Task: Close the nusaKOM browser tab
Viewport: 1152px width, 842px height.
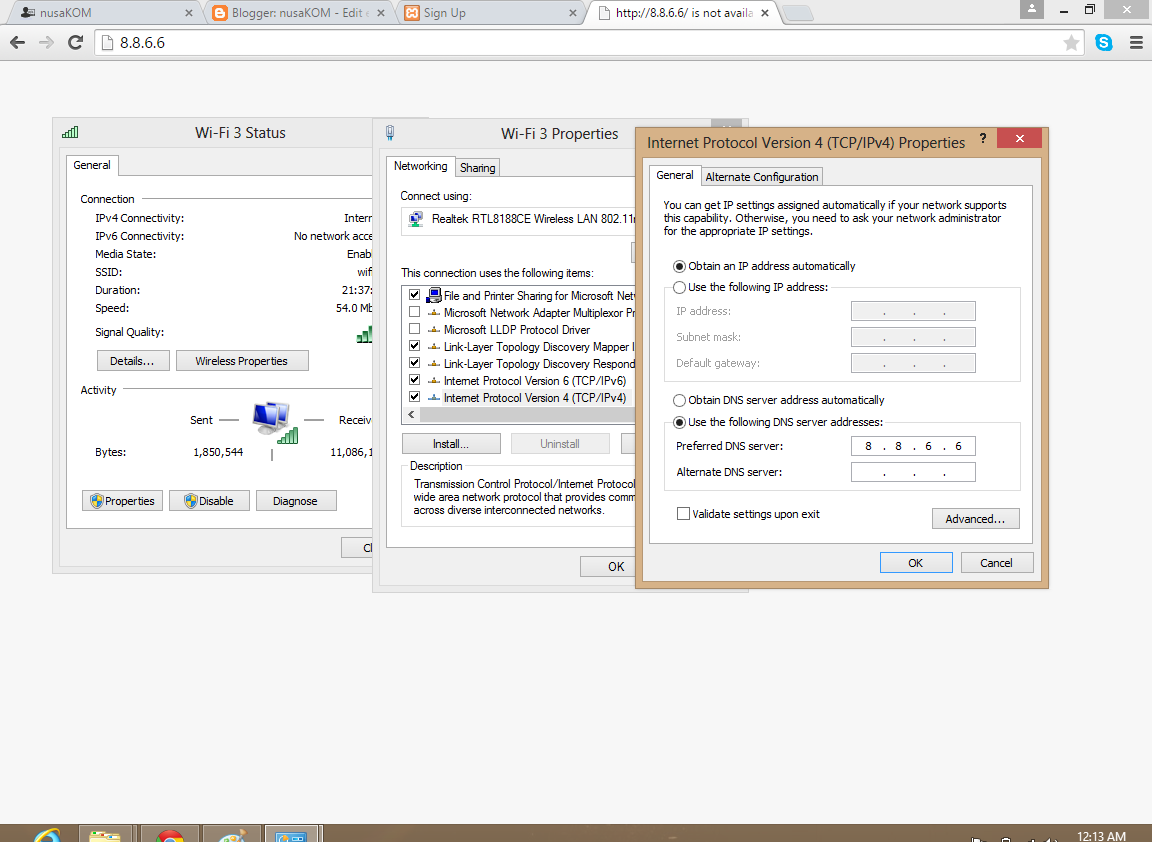Action: [x=189, y=12]
